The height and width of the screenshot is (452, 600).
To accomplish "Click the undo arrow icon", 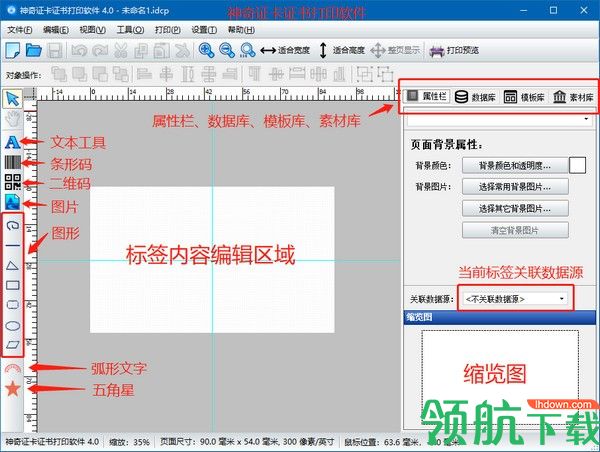I will (x=79, y=51).
